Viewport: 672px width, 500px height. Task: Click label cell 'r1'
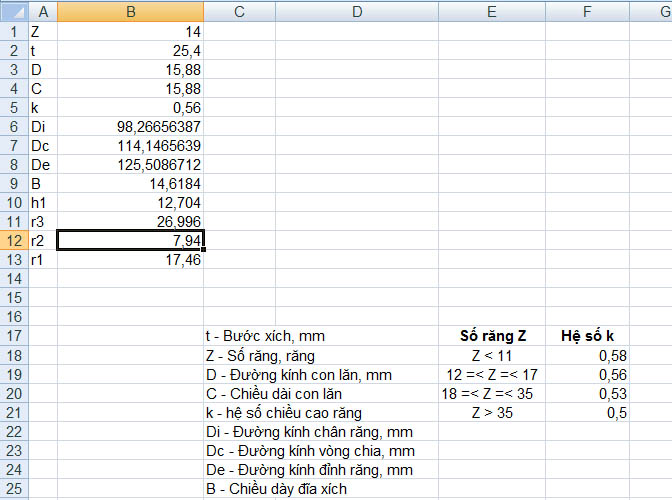click(43, 260)
